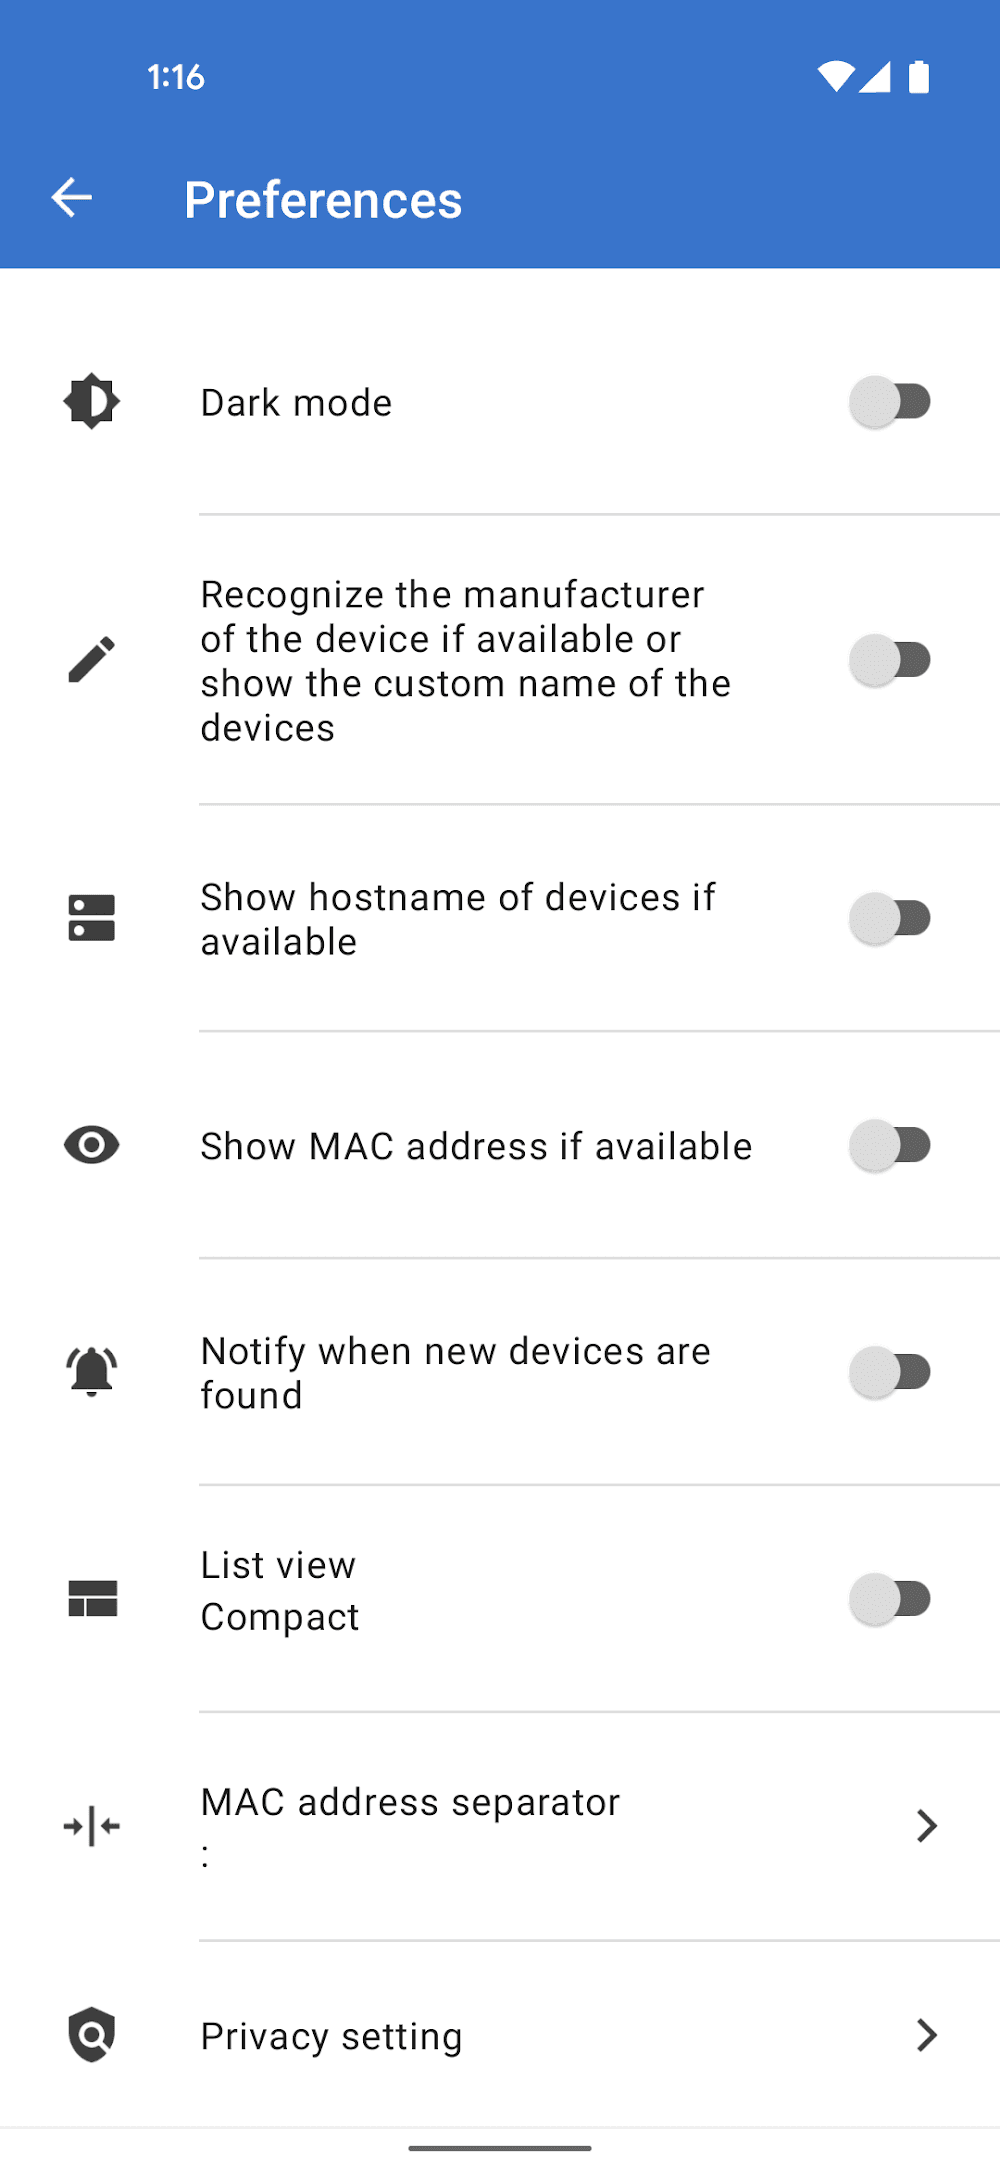Image resolution: width=1000 pixels, height=2167 pixels.
Task: Tap the eye icon for MAC address
Action: (92, 1145)
